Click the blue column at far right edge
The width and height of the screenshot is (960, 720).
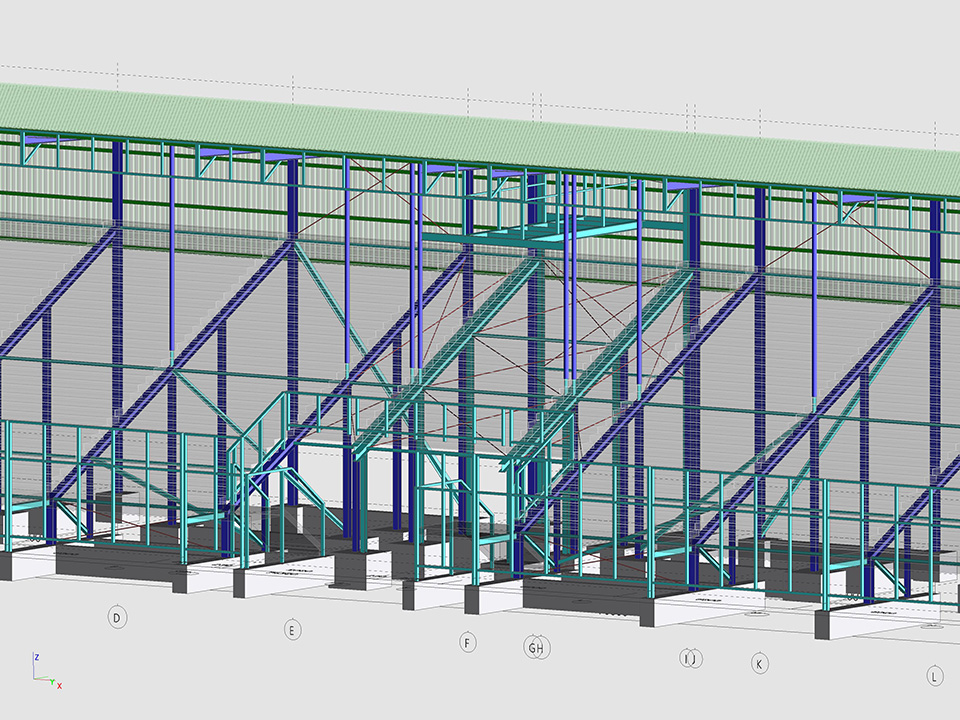(936, 300)
